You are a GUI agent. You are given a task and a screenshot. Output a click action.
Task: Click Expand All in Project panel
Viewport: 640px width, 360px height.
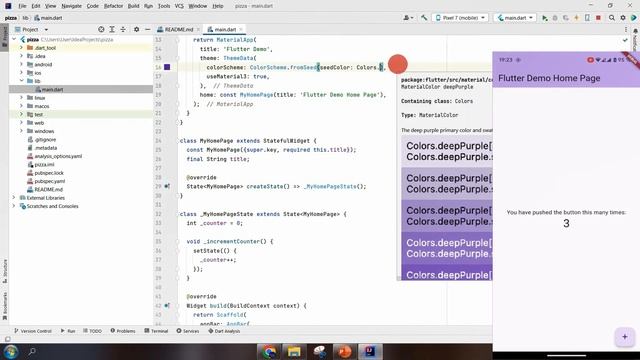pos(112,29)
